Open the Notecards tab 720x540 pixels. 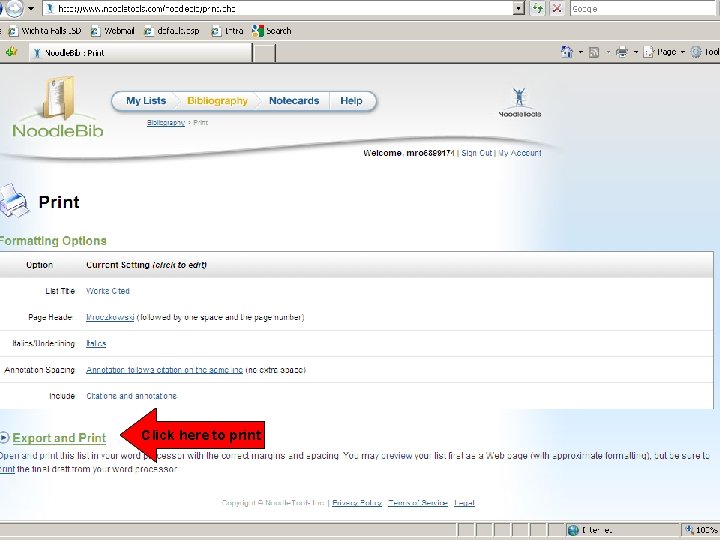(x=294, y=101)
